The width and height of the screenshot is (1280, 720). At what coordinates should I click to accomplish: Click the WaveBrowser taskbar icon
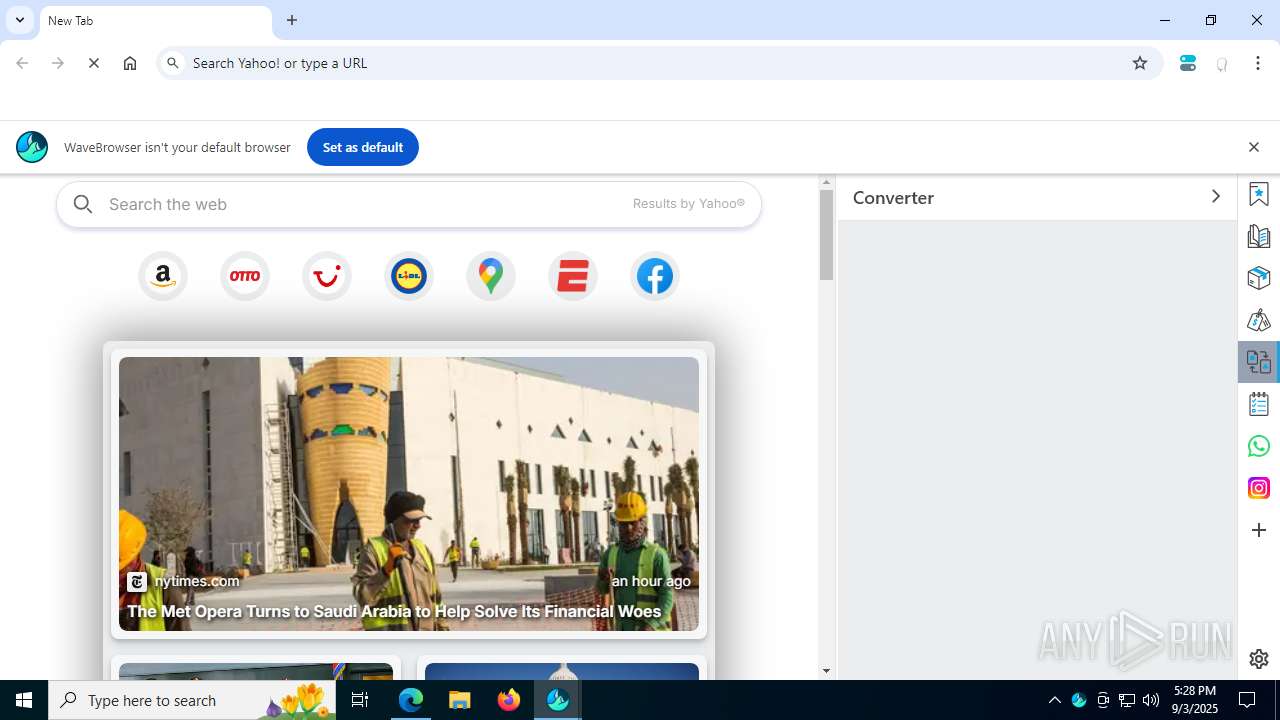coord(558,700)
